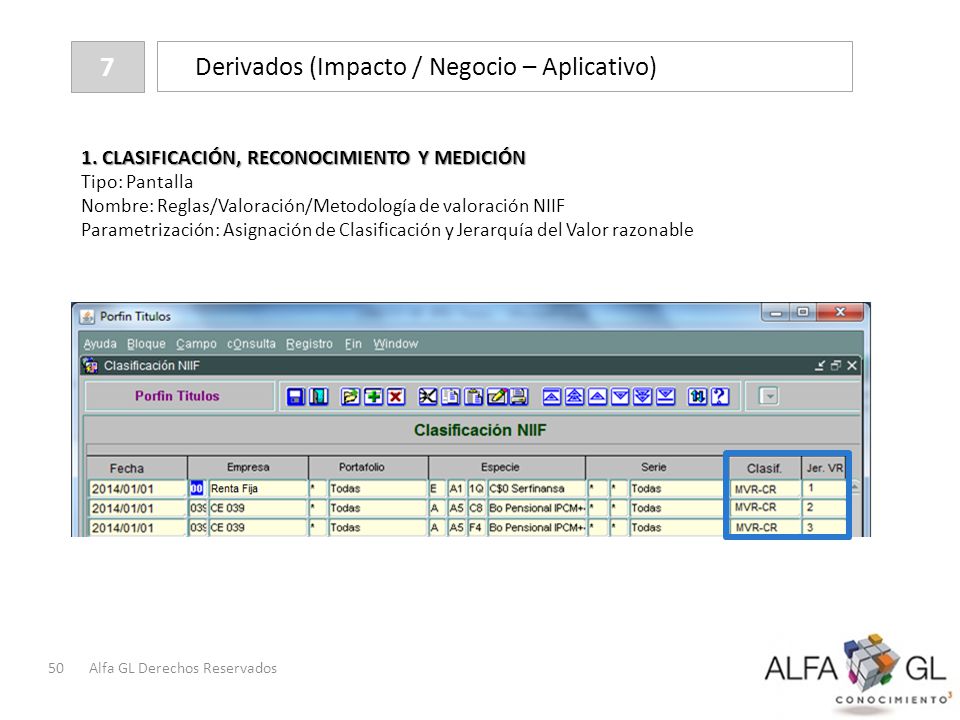Click the Print toolbar icon

(x=519, y=397)
